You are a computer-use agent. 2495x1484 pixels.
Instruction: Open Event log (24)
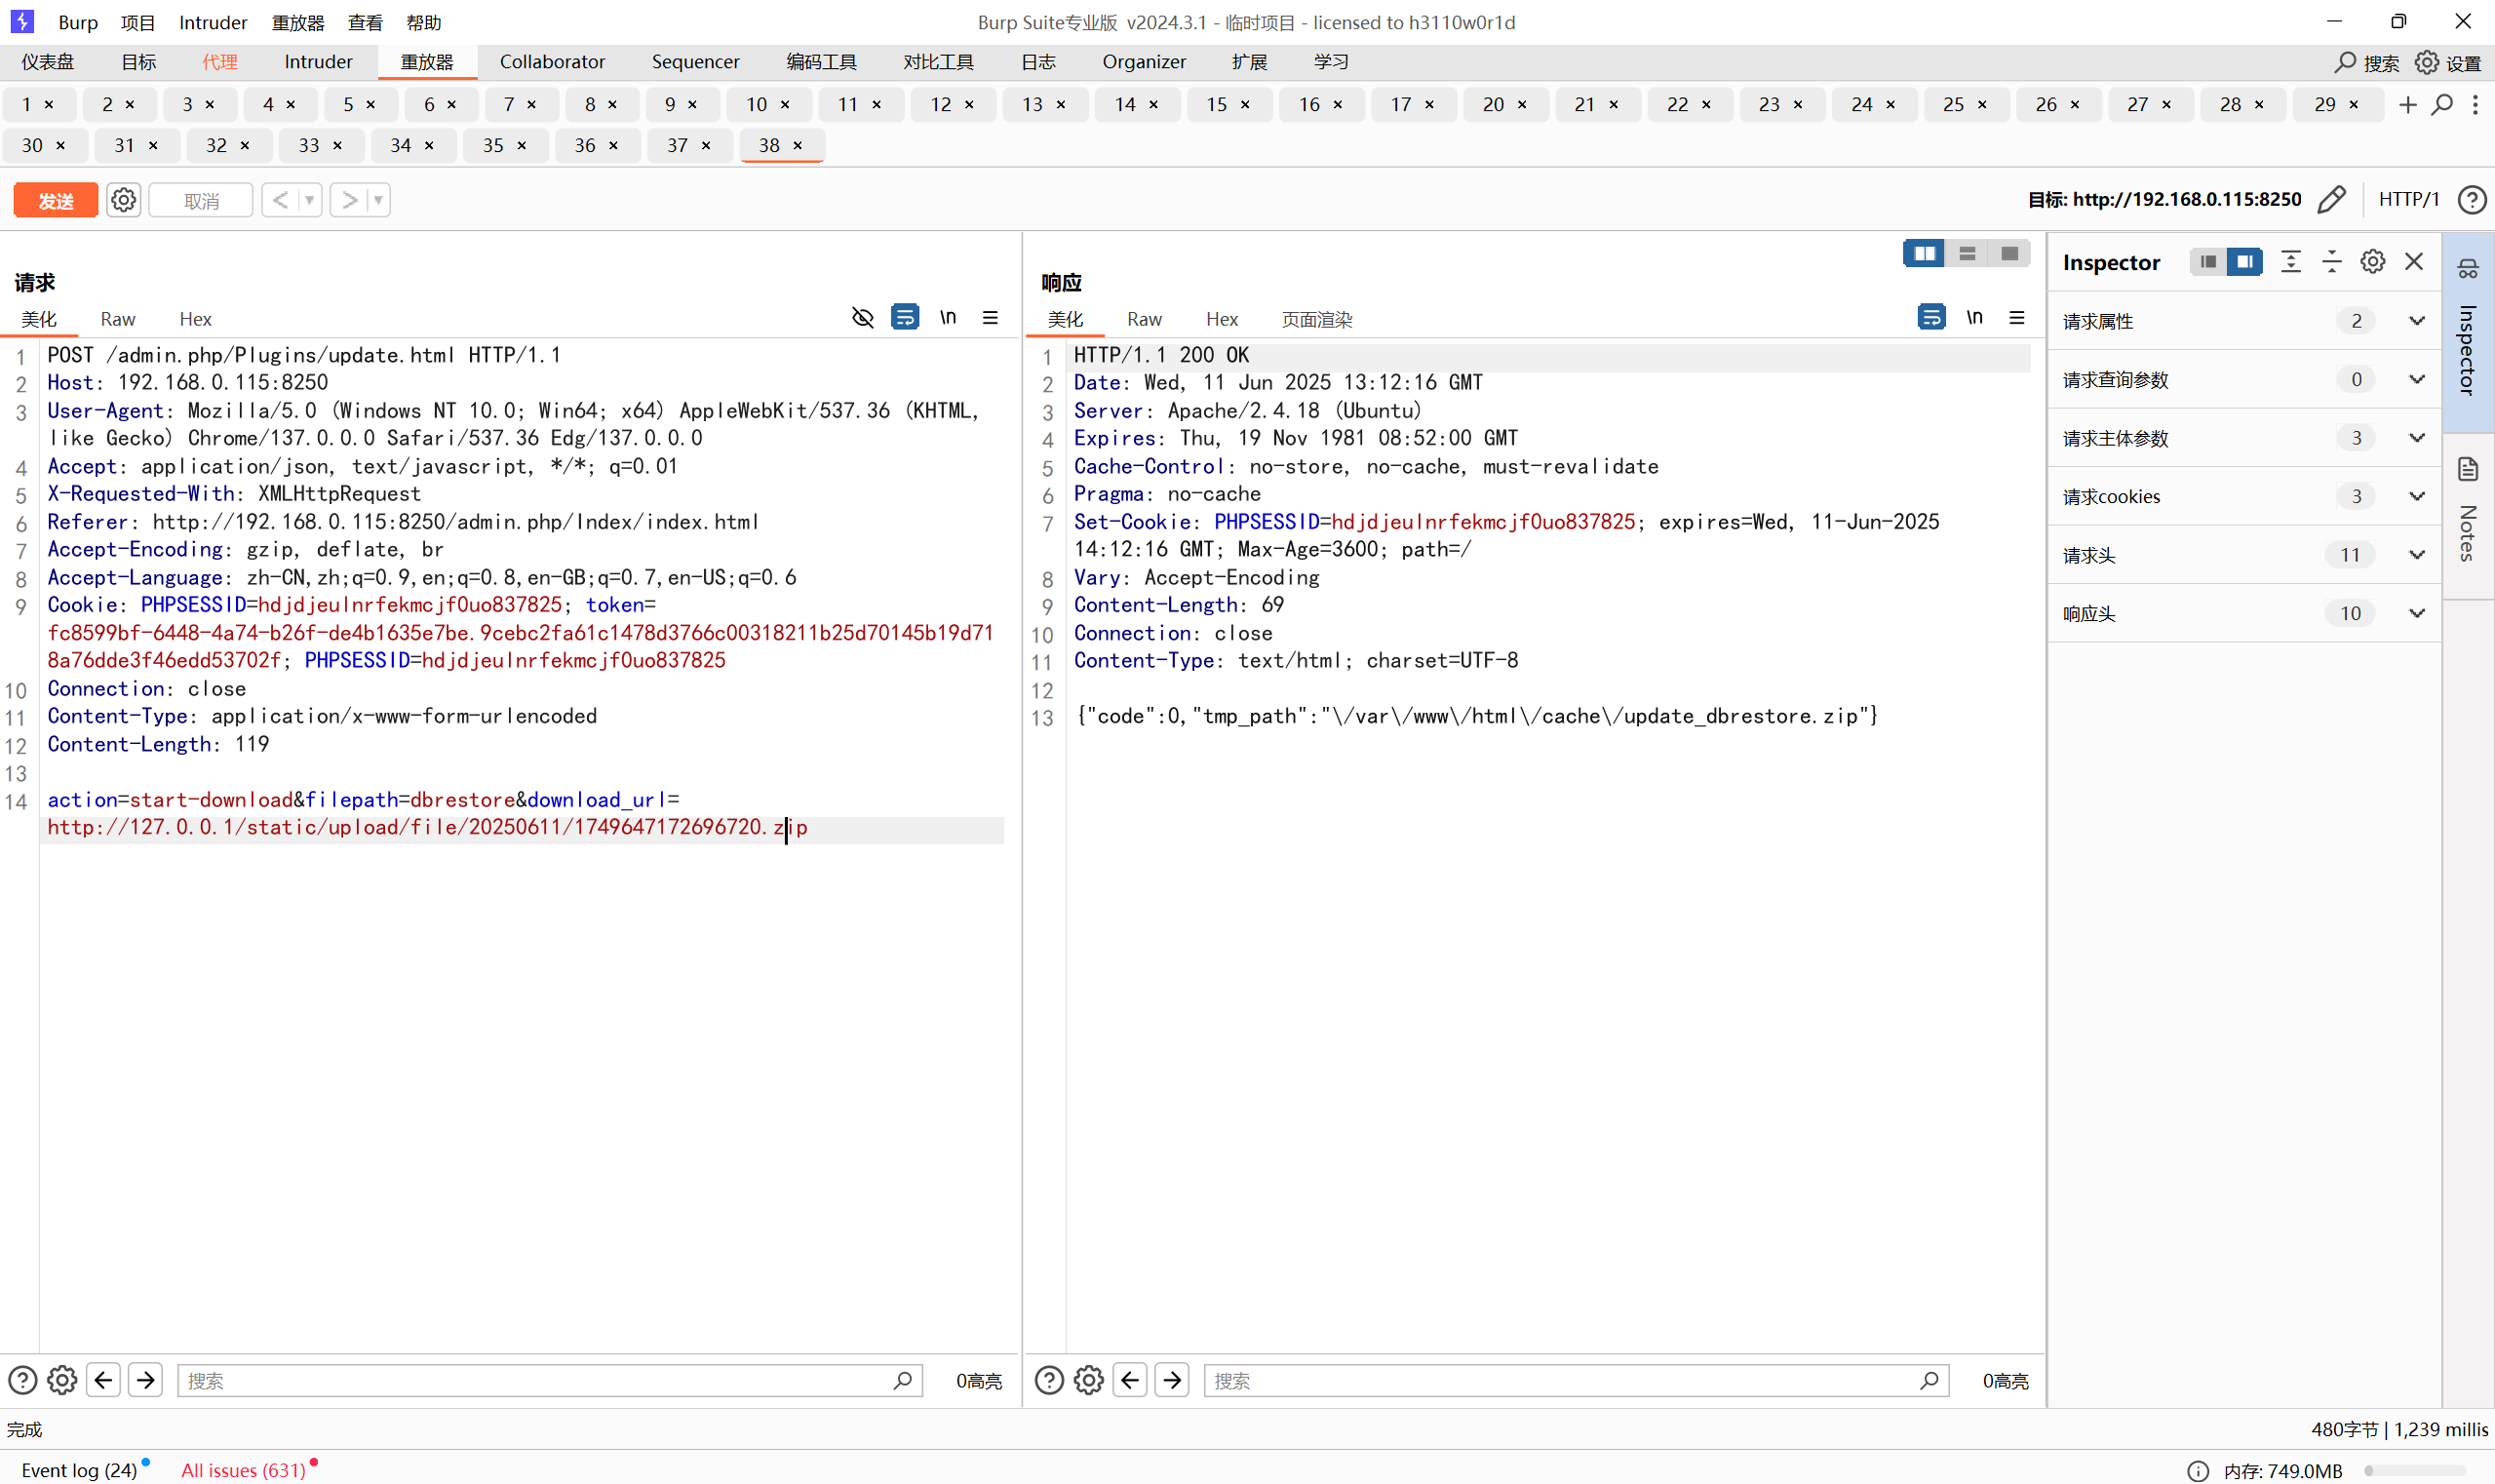point(79,1470)
